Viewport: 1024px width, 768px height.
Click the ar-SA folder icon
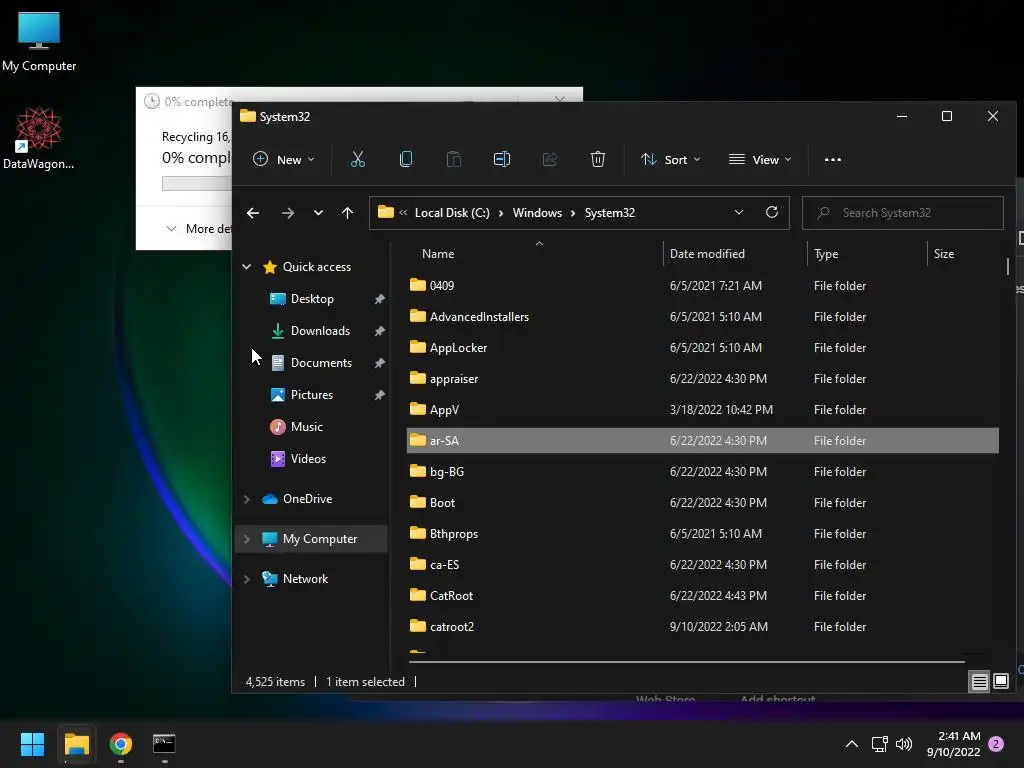(x=417, y=440)
